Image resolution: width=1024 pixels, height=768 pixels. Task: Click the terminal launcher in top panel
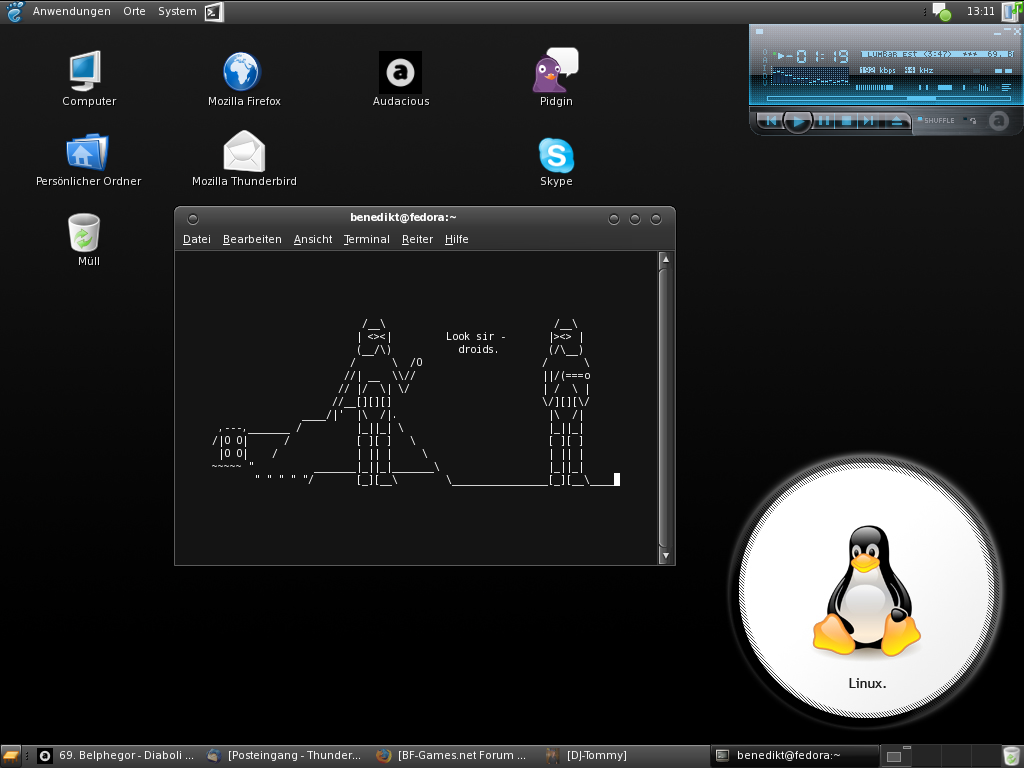pyautogui.click(x=214, y=11)
